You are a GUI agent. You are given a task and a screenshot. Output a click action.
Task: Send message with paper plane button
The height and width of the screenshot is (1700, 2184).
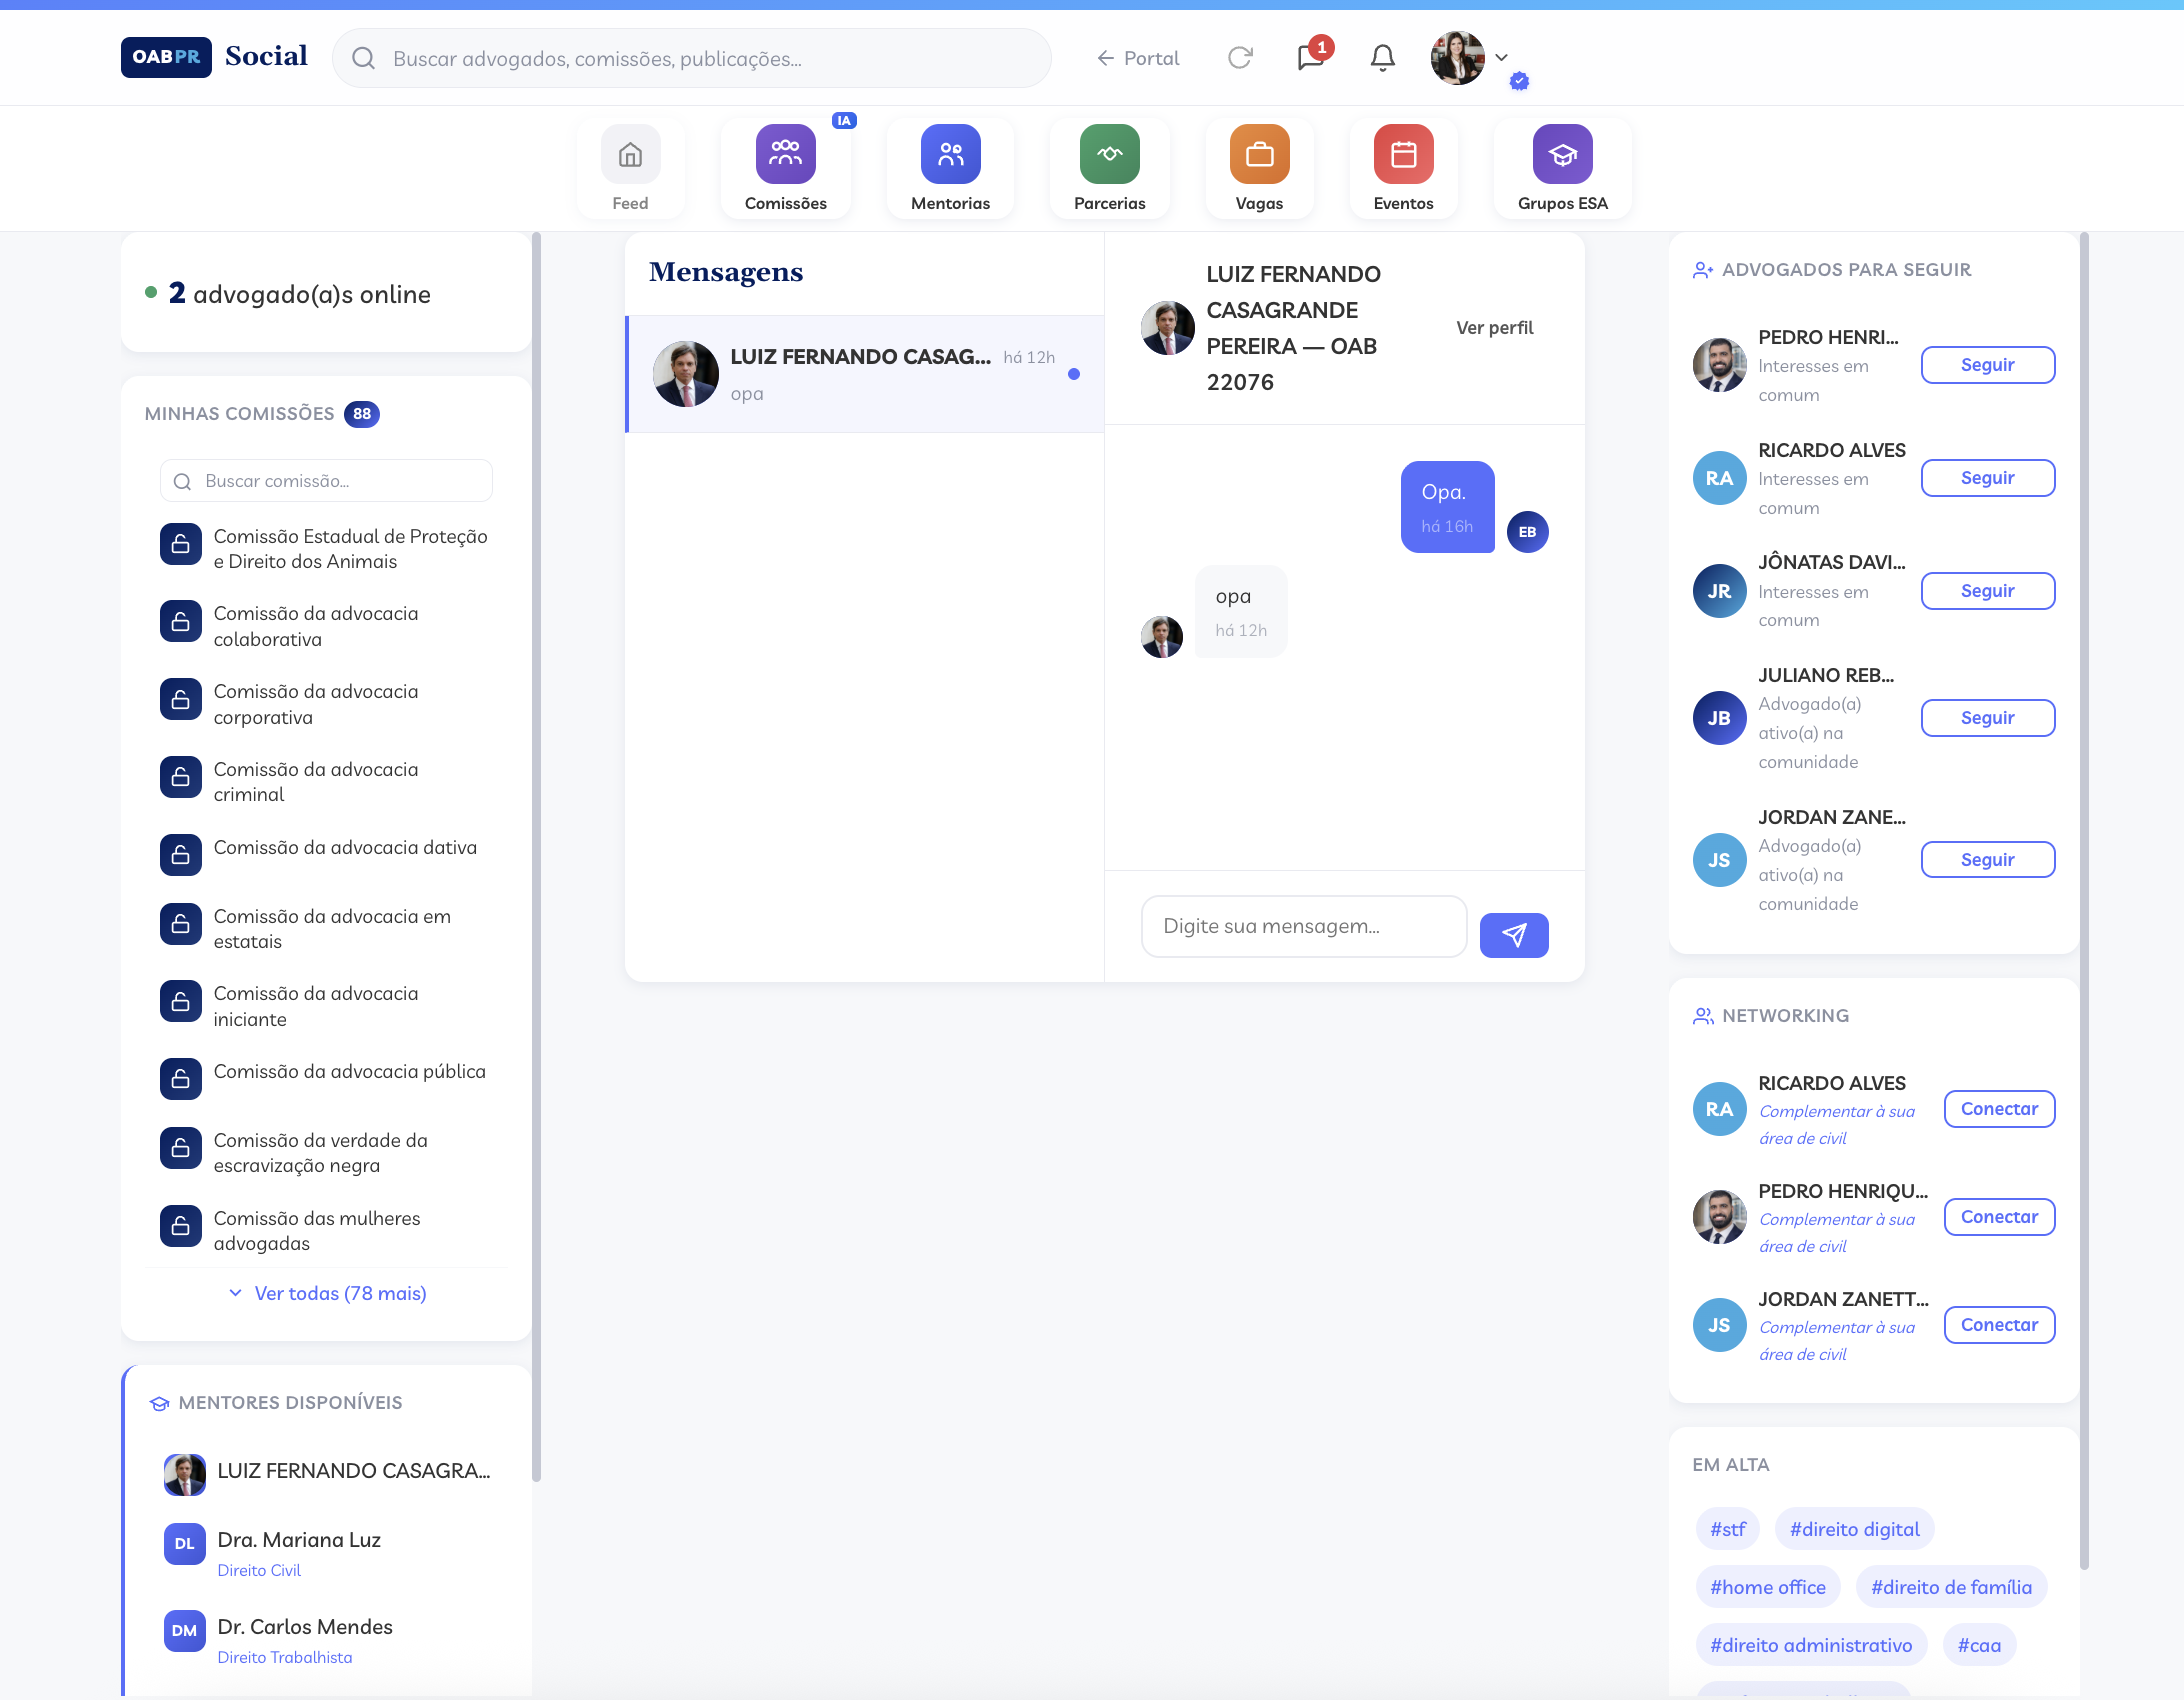[1513, 935]
